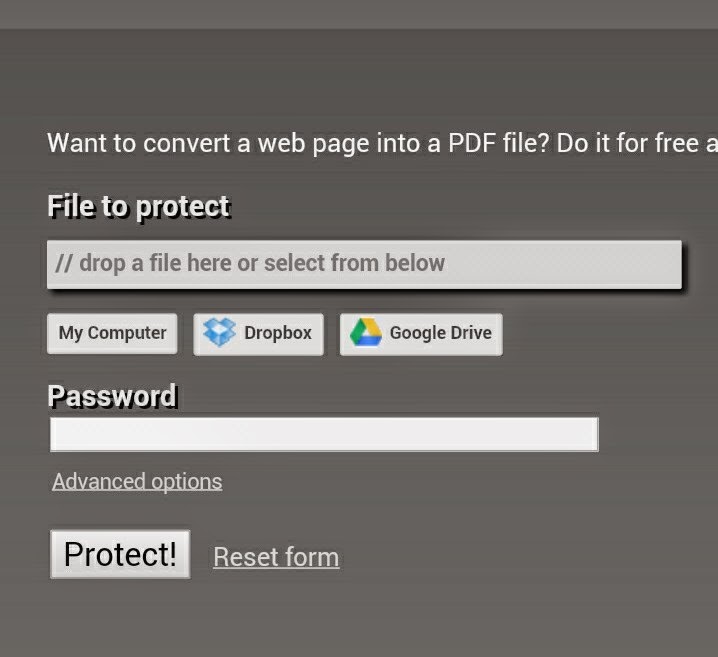This screenshot has height=657, width=718.
Task: Click the Password label above the field
Action: [112, 396]
